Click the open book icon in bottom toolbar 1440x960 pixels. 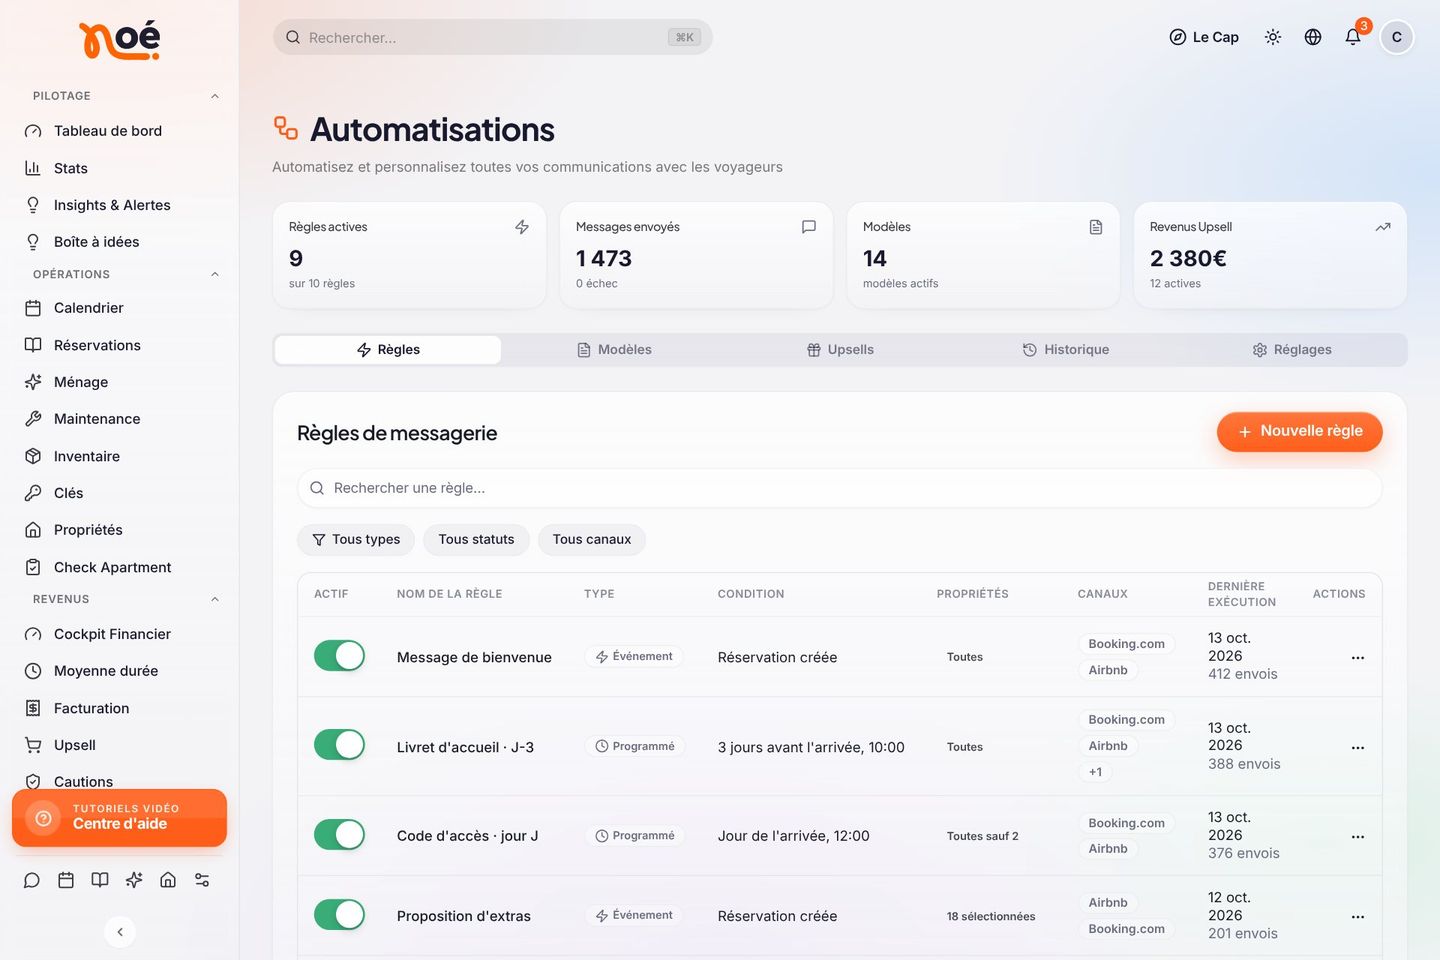click(x=100, y=880)
